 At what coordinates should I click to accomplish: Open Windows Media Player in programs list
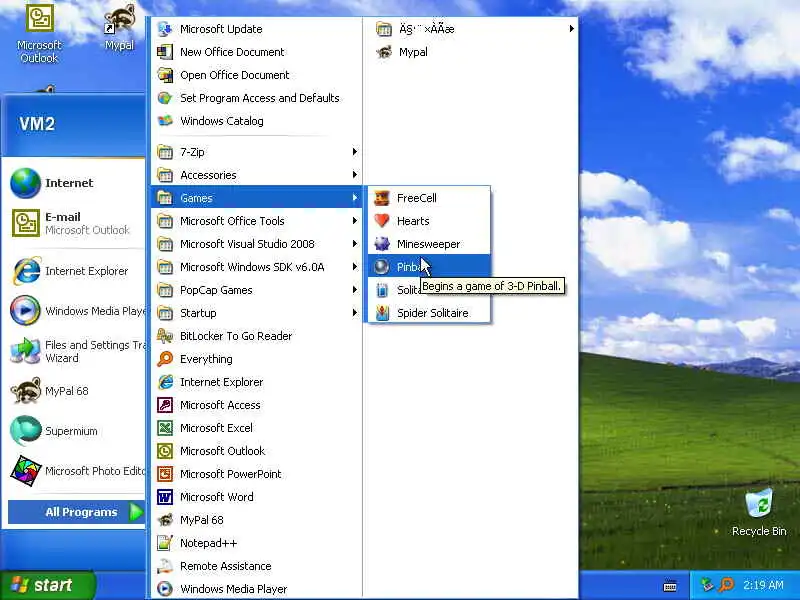(x=257, y=589)
